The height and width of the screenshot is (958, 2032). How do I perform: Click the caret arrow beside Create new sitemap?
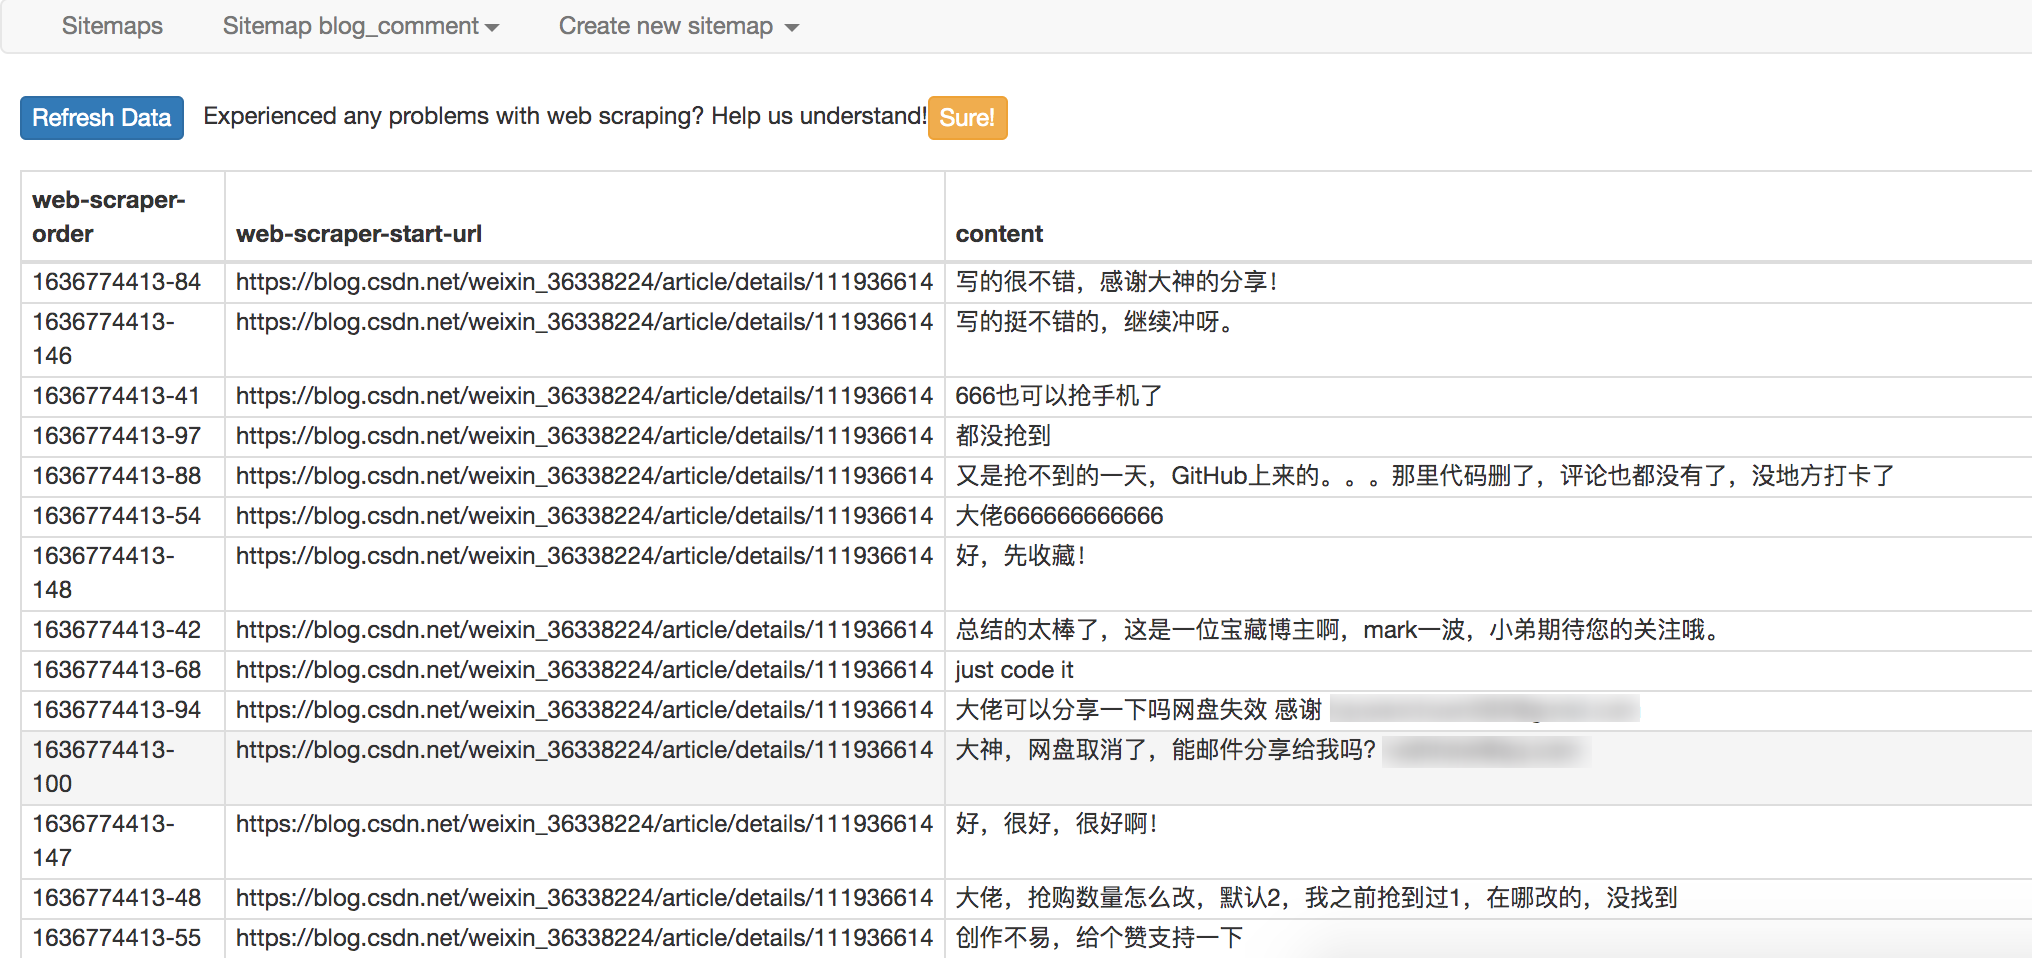tap(792, 28)
